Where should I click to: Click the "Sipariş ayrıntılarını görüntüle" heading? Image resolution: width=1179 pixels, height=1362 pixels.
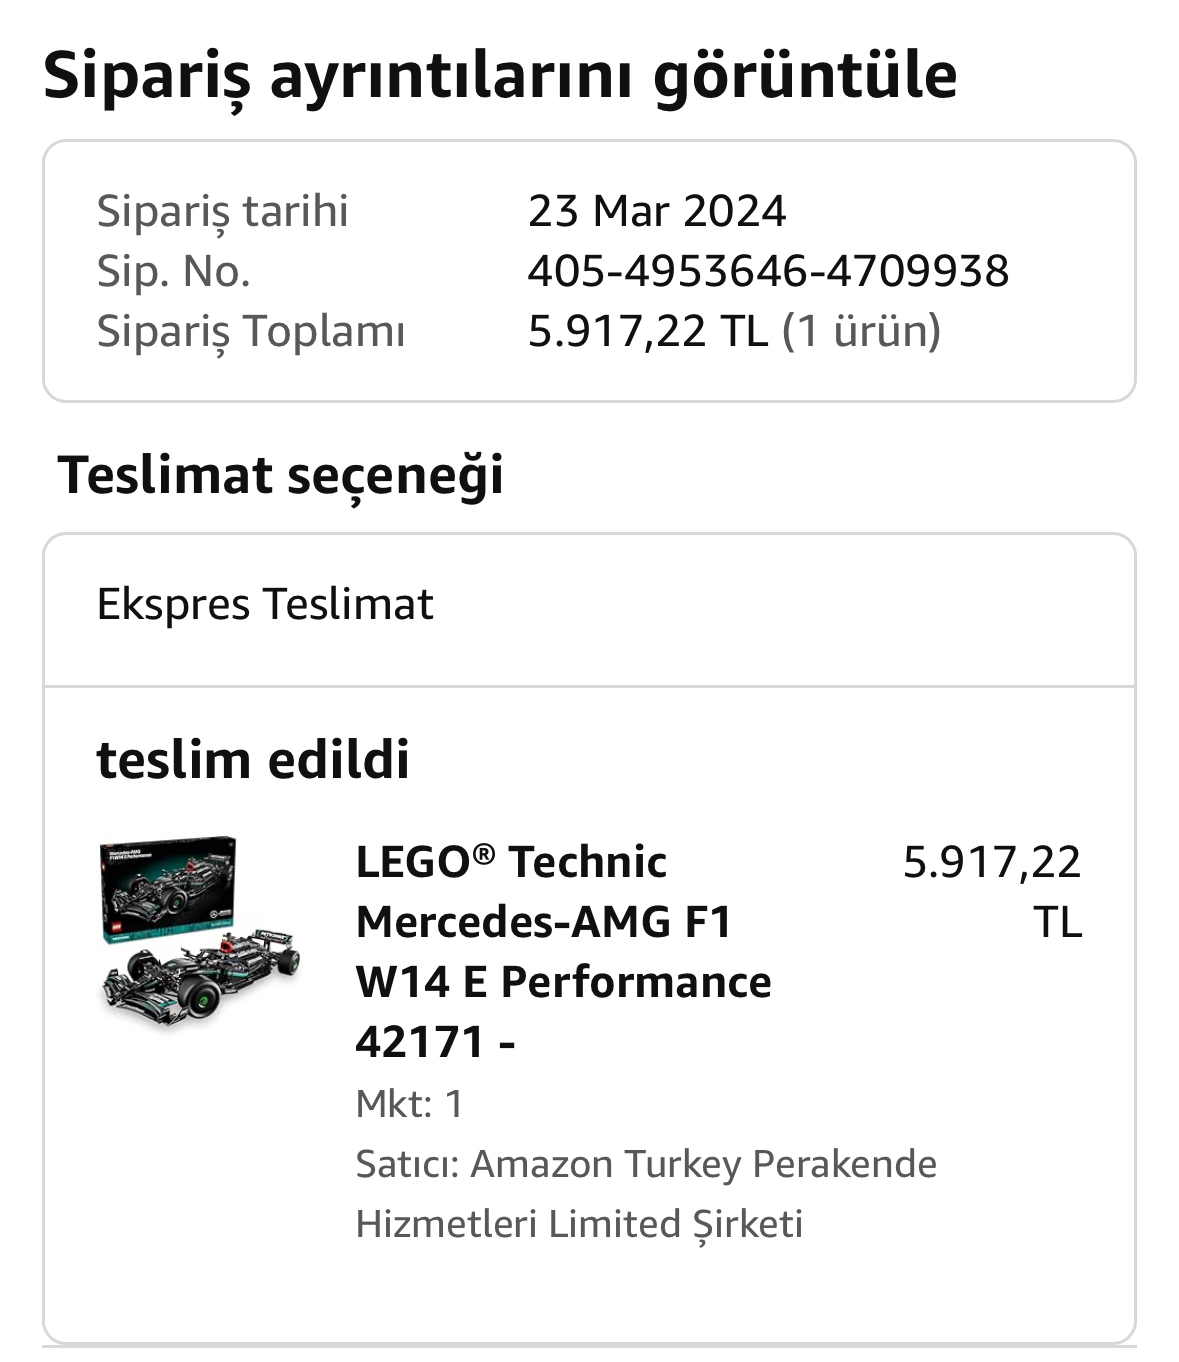click(x=500, y=75)
